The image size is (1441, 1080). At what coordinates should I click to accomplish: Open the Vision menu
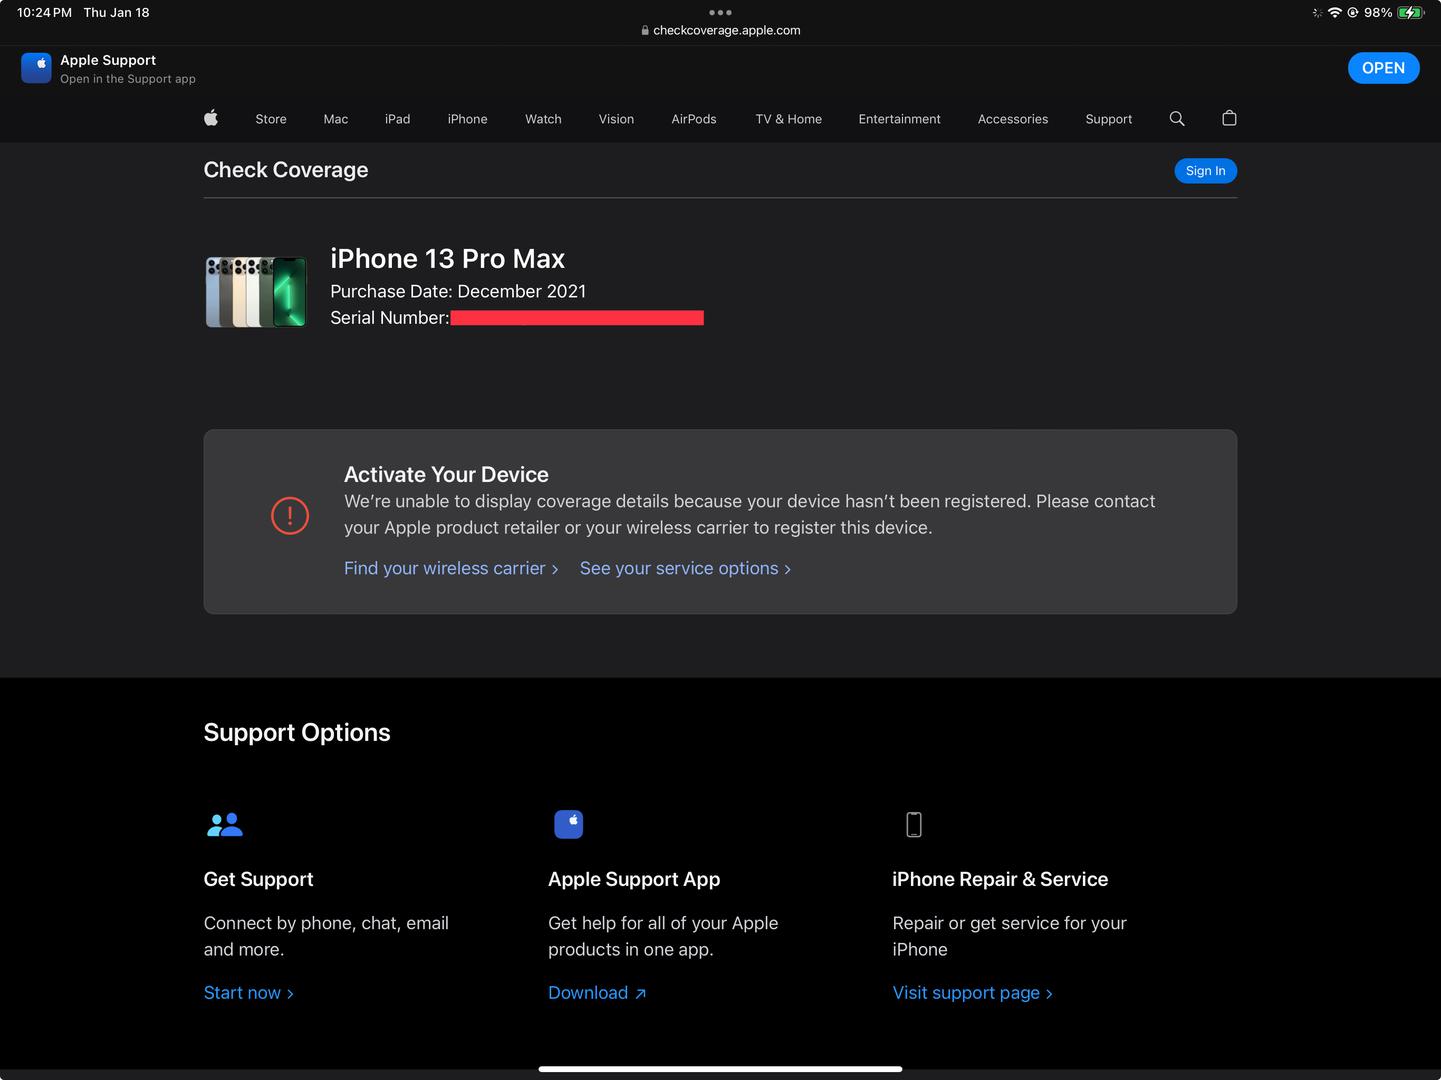coord(616,119)
